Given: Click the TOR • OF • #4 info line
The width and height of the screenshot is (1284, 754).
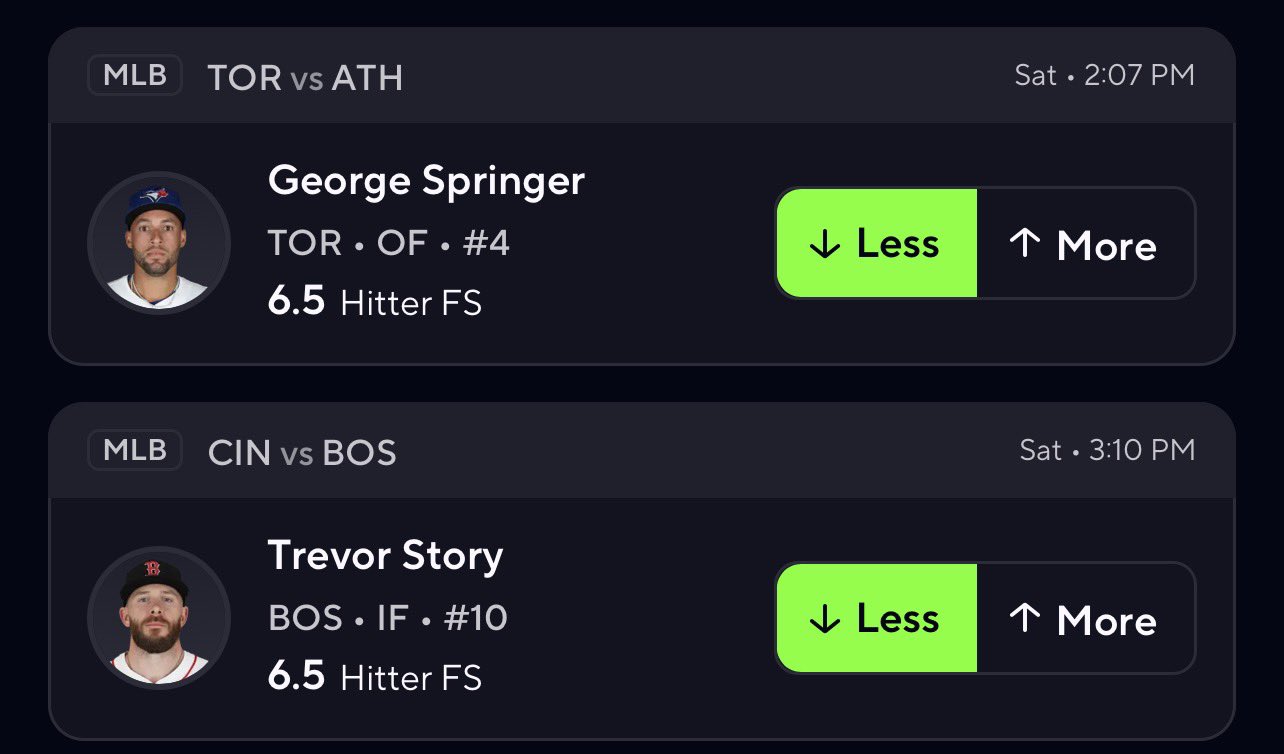Looking at the screenshot, I should click(x=389, y=243).
